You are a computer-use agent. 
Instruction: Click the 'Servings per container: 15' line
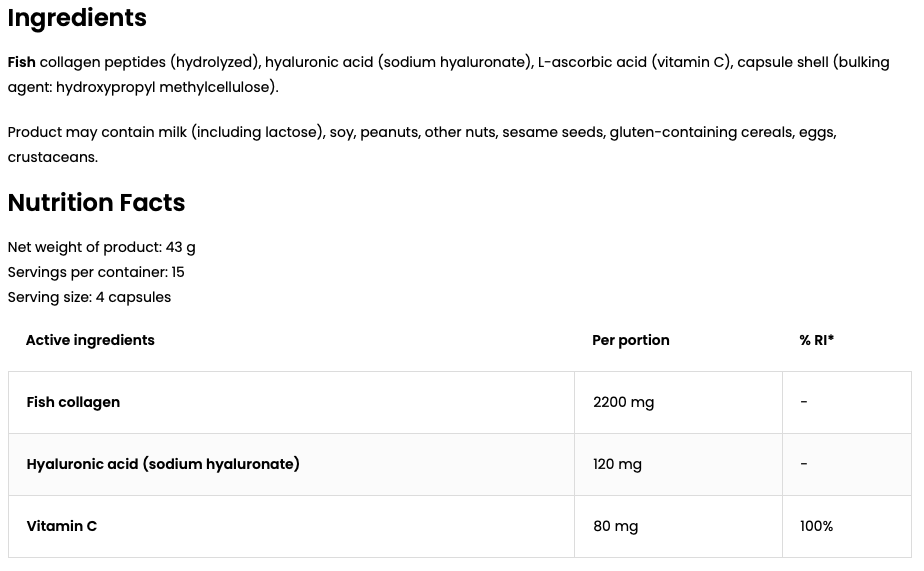tap(96, 272)
